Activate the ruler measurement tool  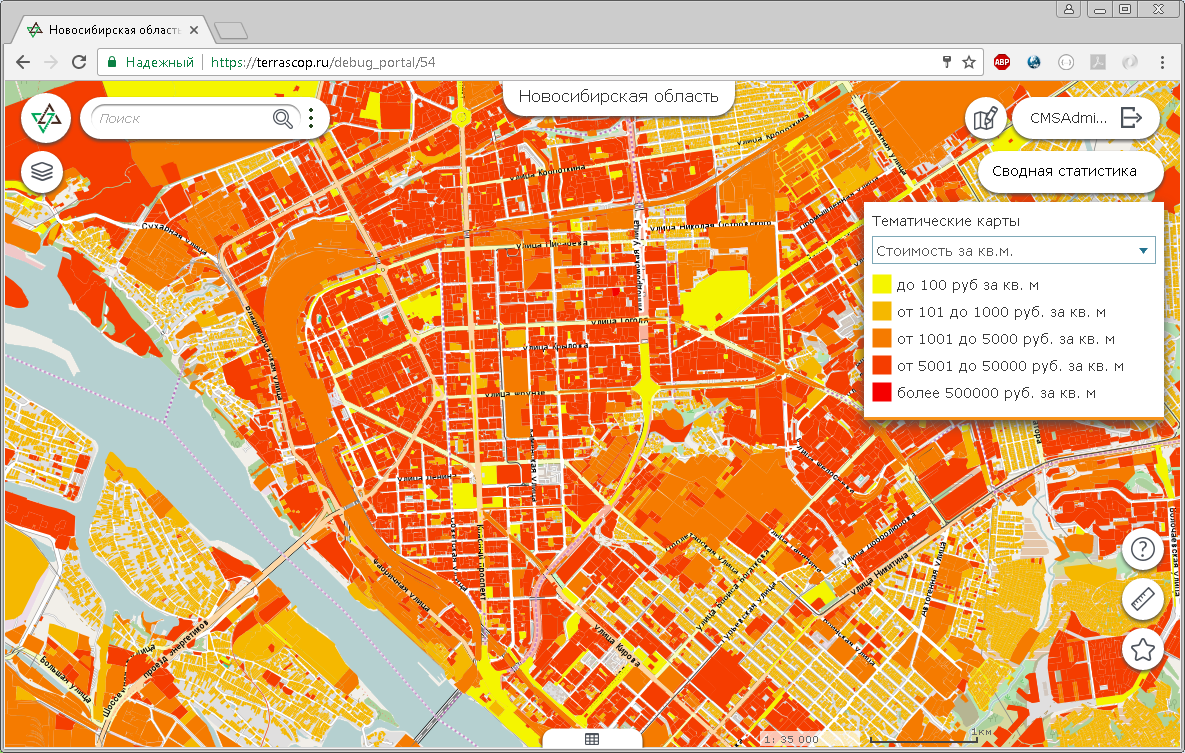1142,600
